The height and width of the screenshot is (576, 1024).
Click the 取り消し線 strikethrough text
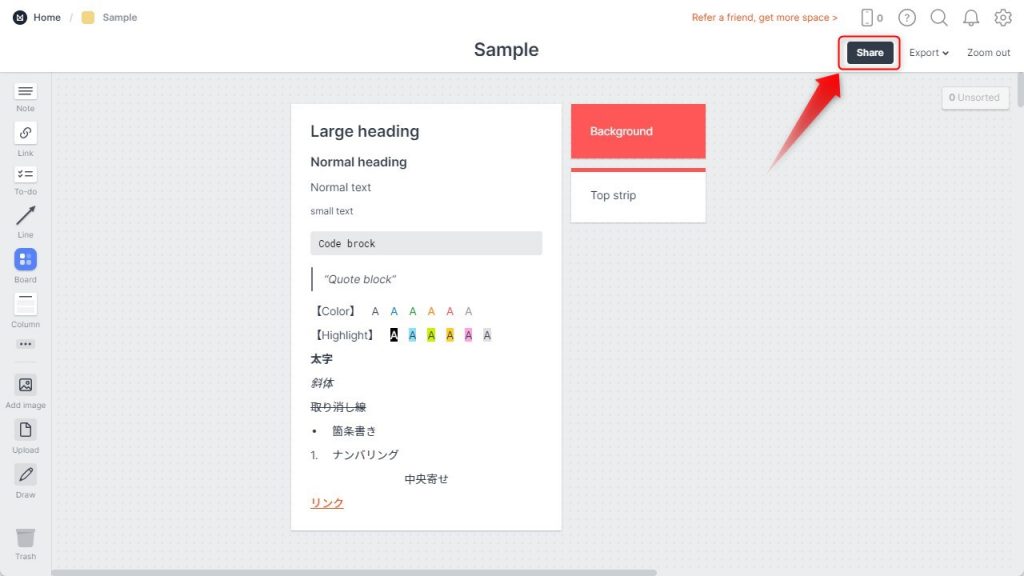[338, 407]
